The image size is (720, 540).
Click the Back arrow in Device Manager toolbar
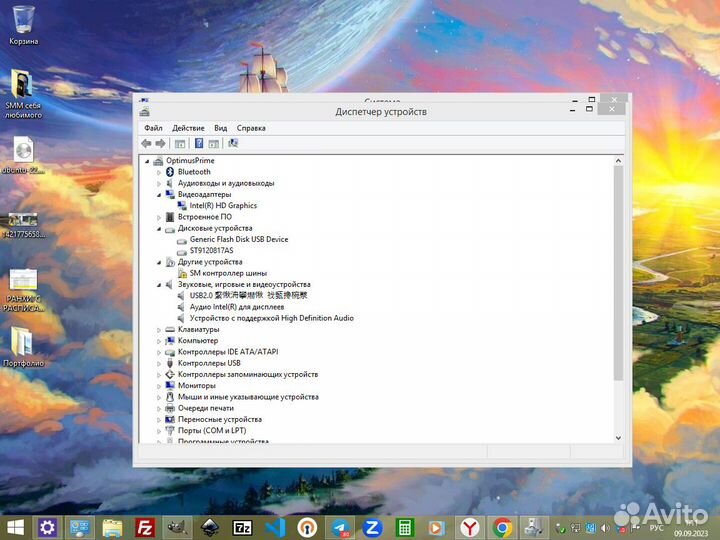(x=146, y=143)
